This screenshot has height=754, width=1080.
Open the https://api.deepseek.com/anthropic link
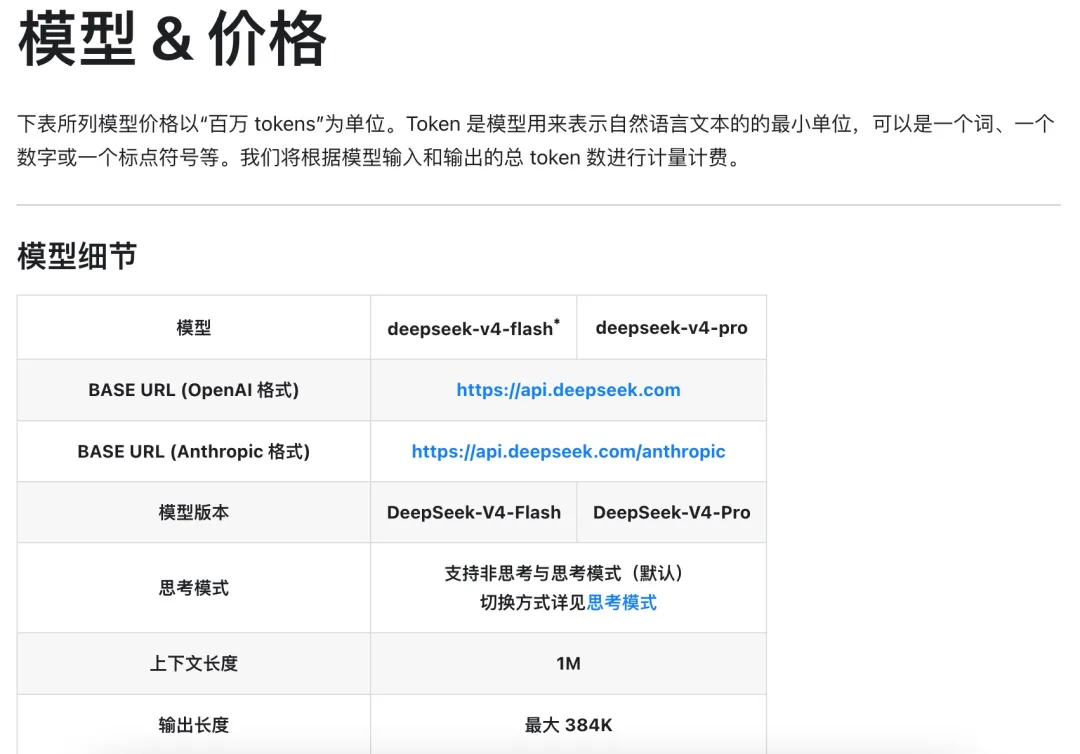tap(568, 451)
